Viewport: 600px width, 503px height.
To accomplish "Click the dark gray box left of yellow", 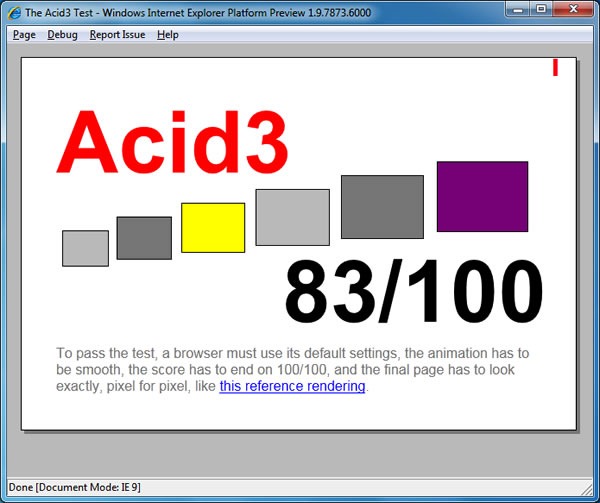I will pos(144,238).
